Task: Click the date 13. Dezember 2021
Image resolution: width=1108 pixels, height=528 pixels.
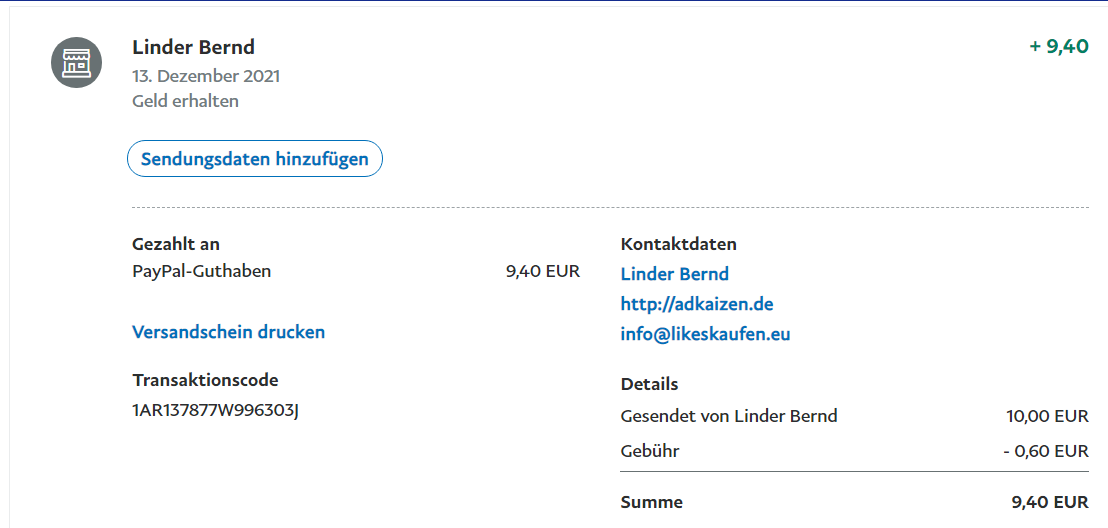Action: coord(206,76)
